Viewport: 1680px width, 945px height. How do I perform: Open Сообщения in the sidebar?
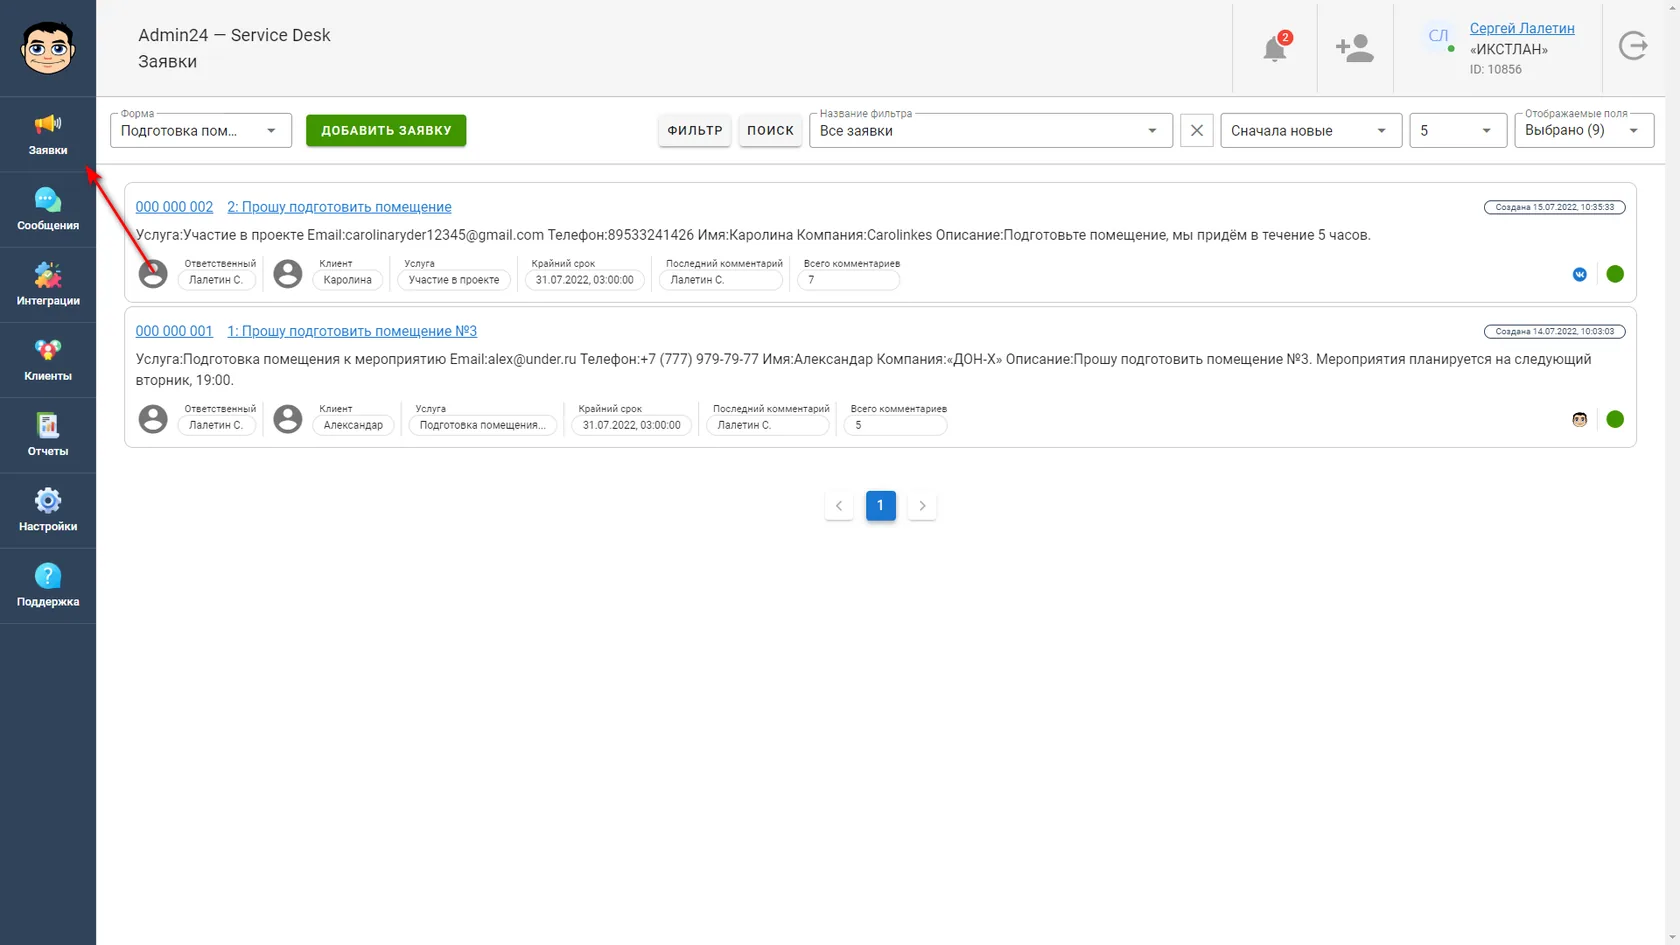(x=48, y=210)
